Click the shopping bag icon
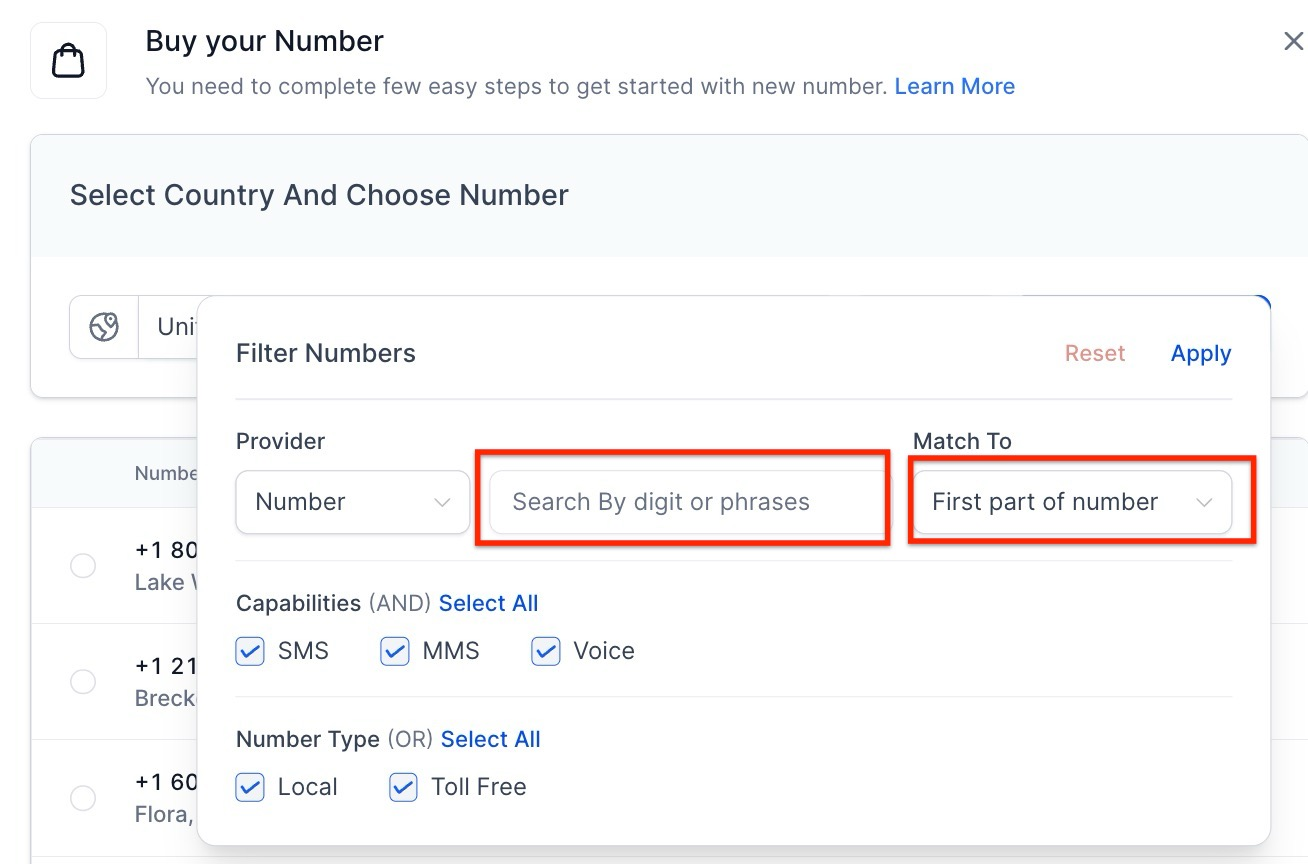The image size is (1308, 864). pos(68,61)
